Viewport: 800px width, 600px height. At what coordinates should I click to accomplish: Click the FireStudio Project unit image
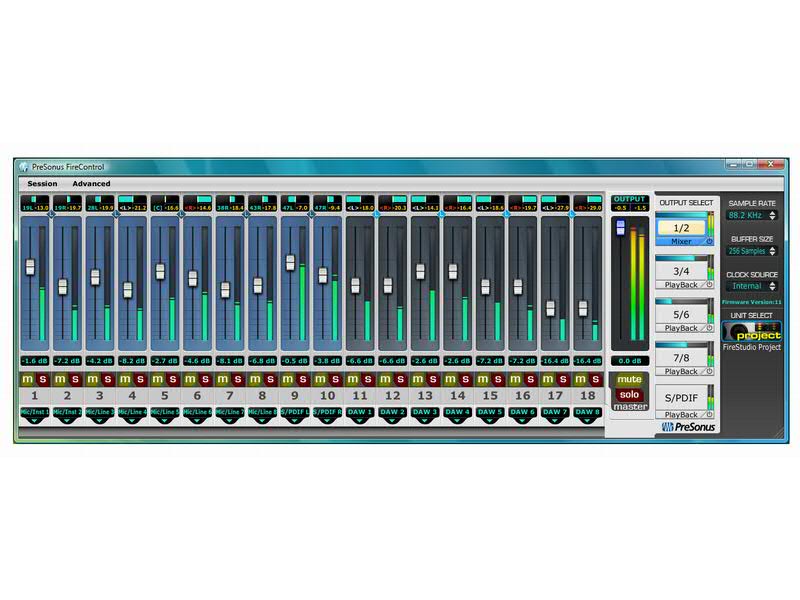click(x=752, y=331)
